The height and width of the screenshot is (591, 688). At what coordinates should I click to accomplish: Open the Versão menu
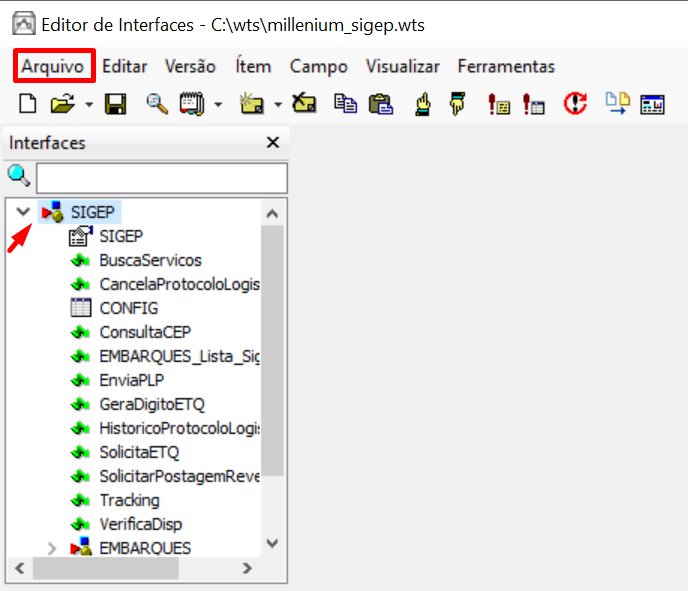tap(190, 67)
